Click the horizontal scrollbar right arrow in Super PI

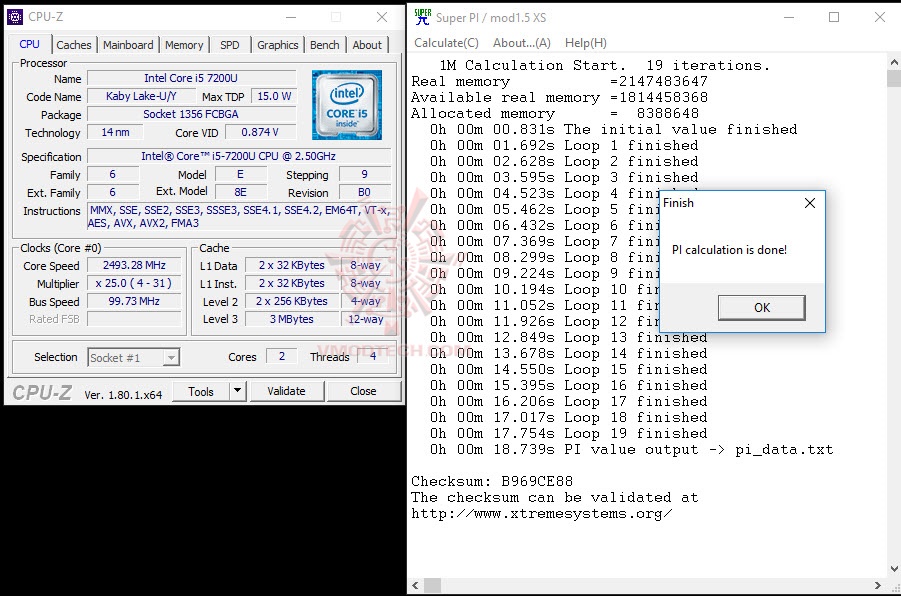[878, 586]
